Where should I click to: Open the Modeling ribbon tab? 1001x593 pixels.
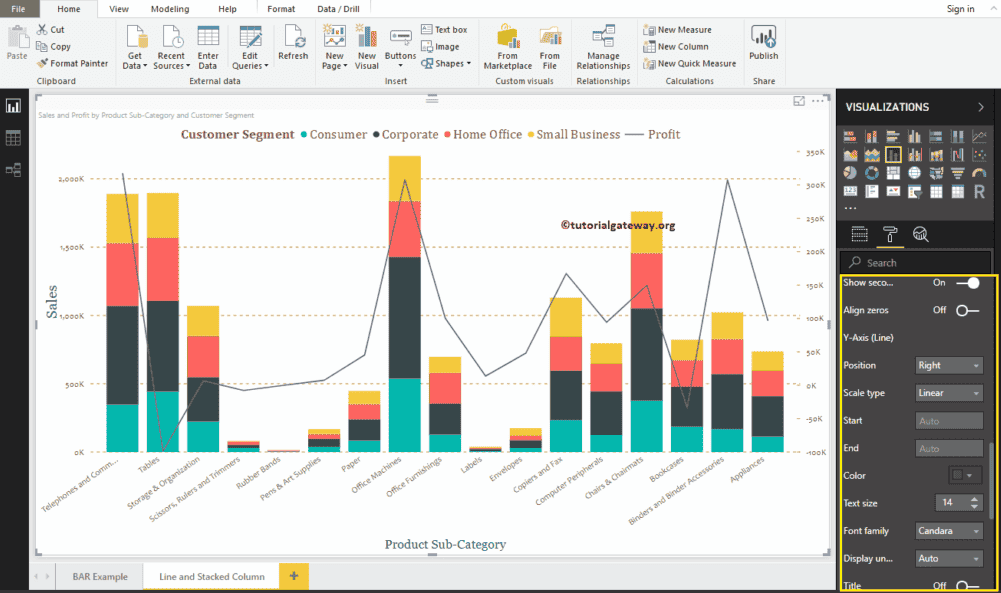pos(170,8)
